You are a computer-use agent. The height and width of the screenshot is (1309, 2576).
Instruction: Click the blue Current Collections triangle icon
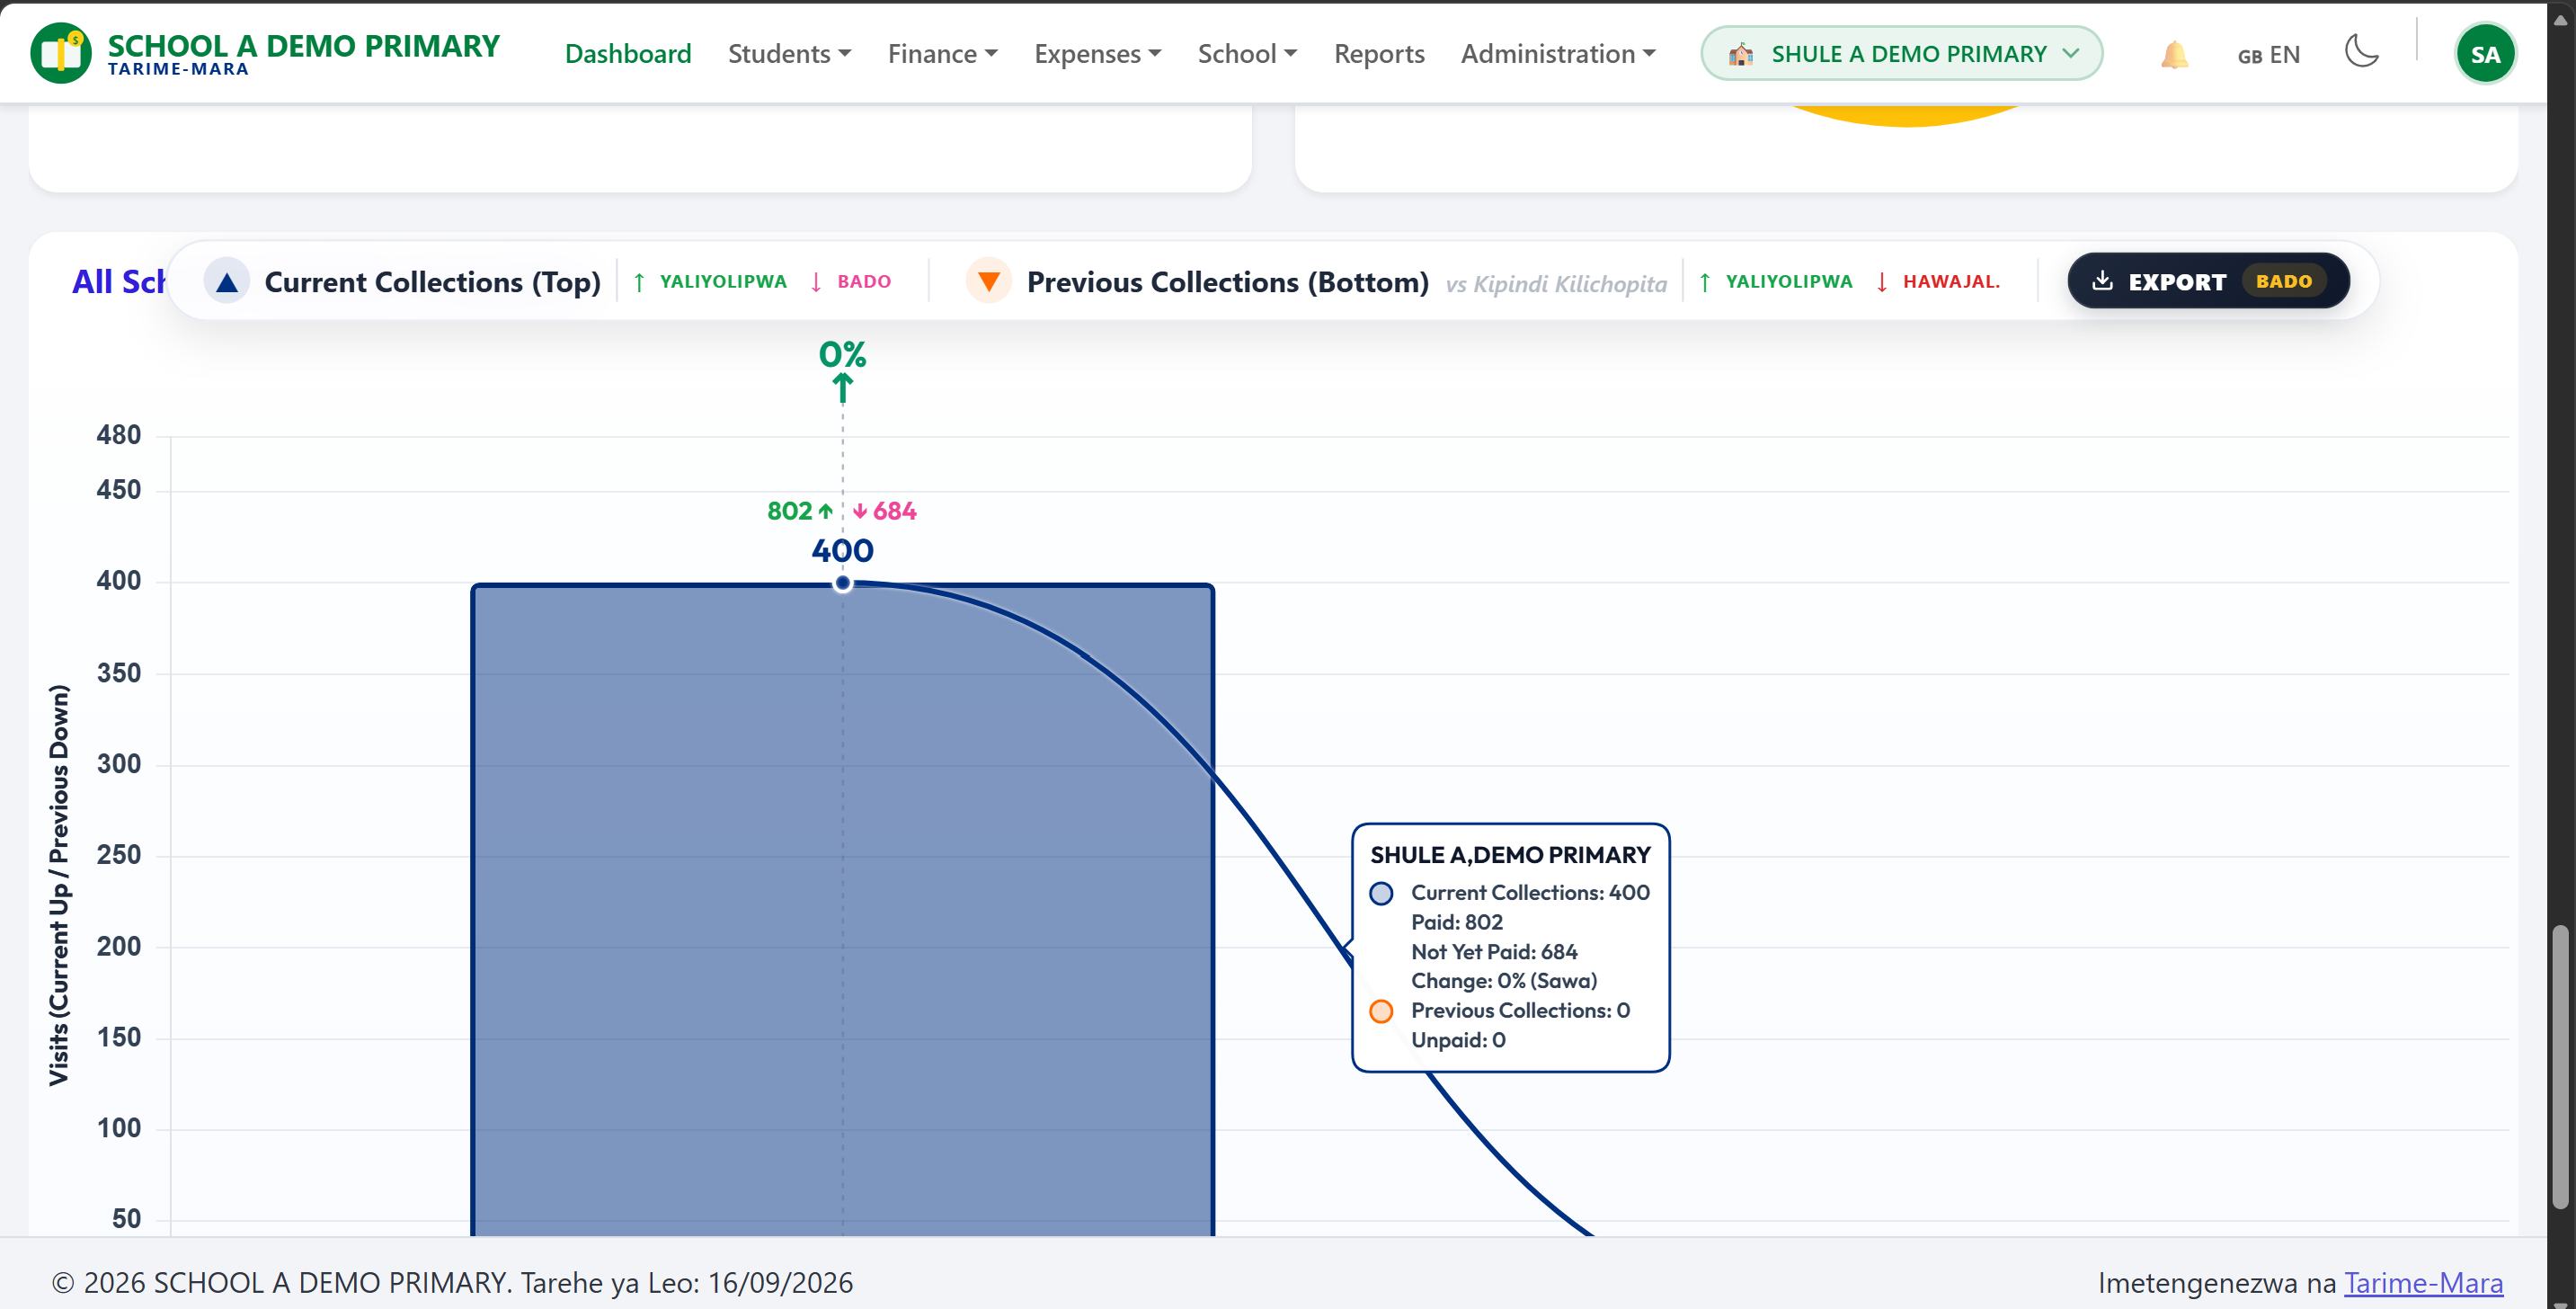click(x=227, y=281)
